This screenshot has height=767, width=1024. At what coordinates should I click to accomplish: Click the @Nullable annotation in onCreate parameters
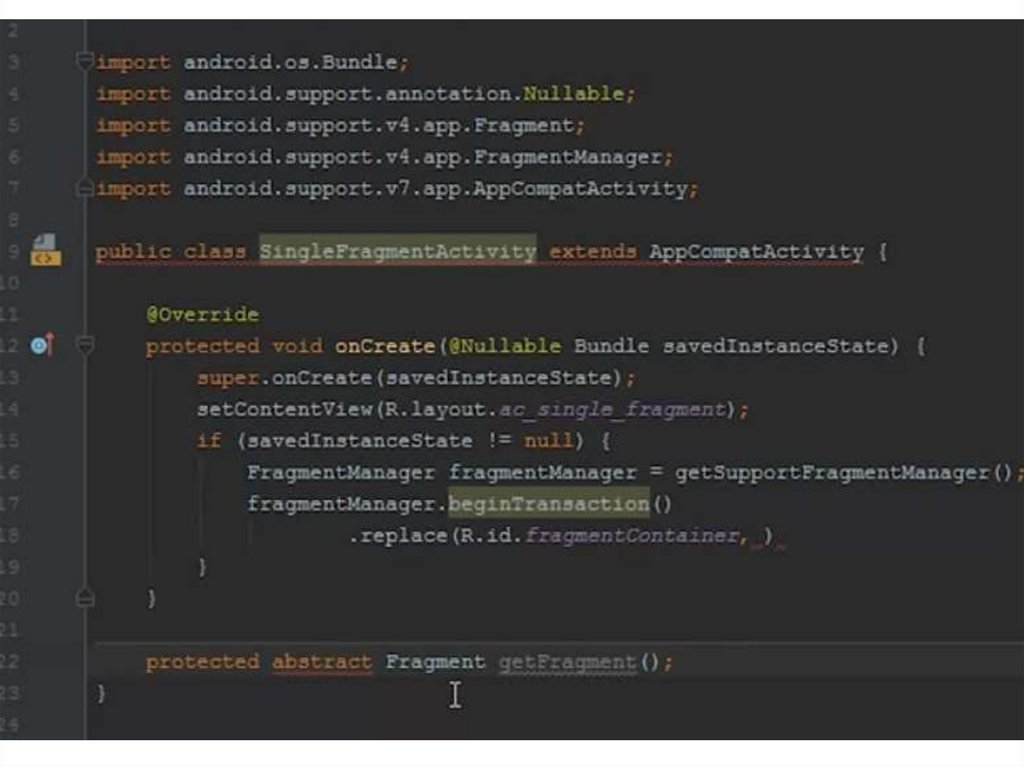click(x=505, y=346)
